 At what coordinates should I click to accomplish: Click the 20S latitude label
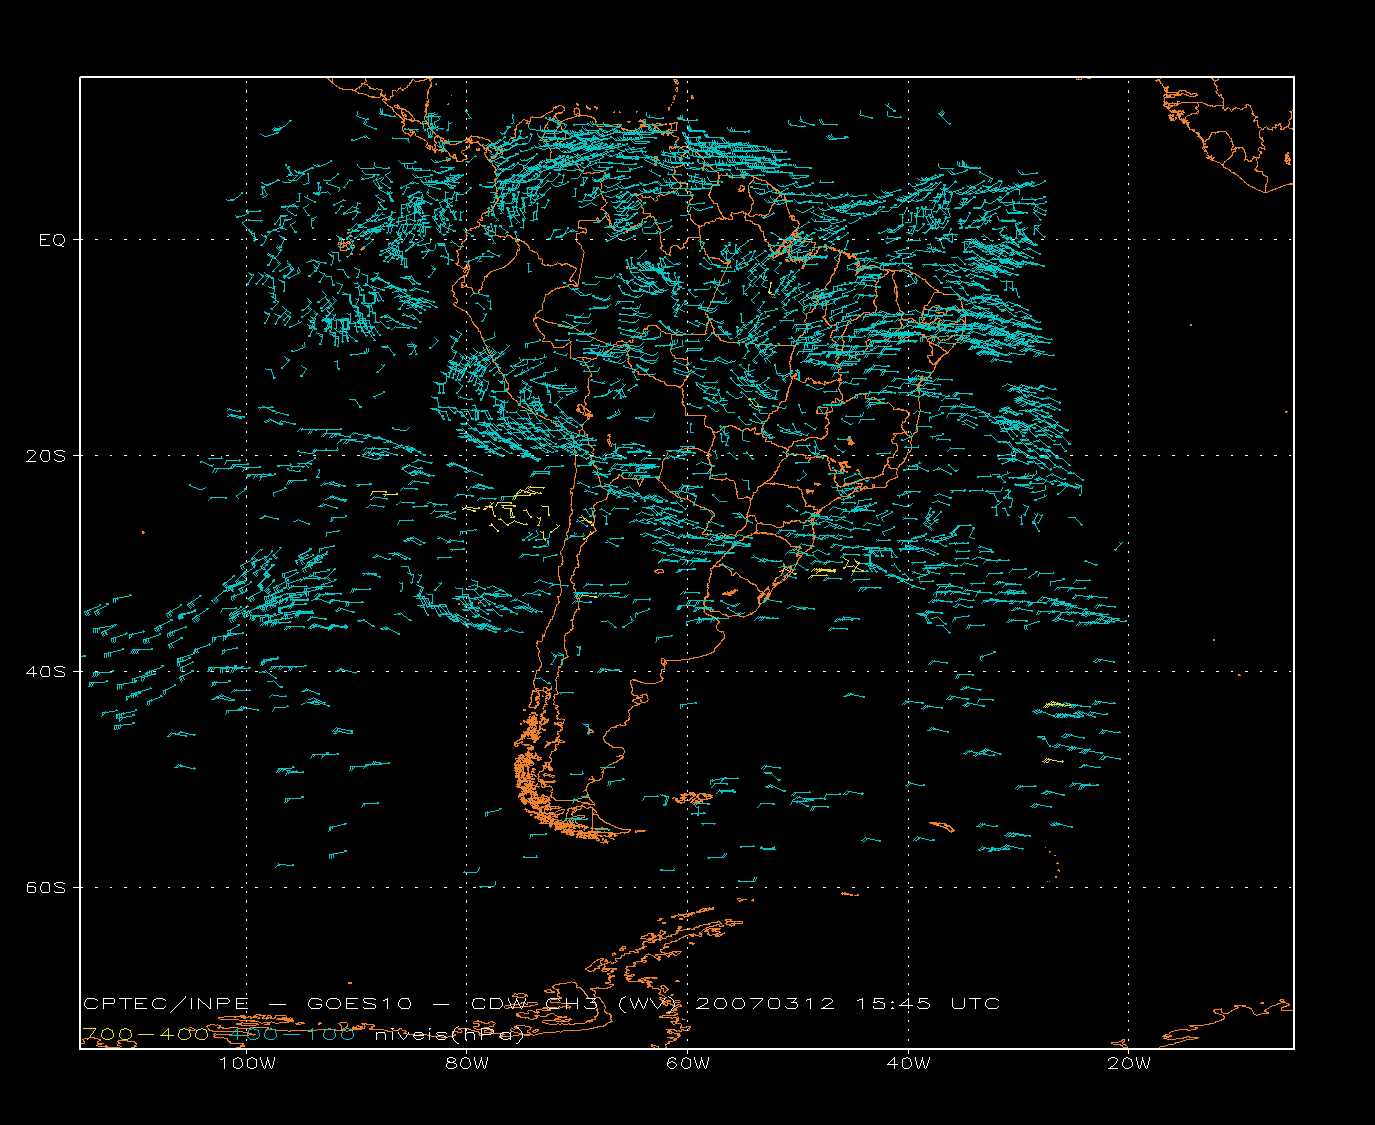pos(46,455)
